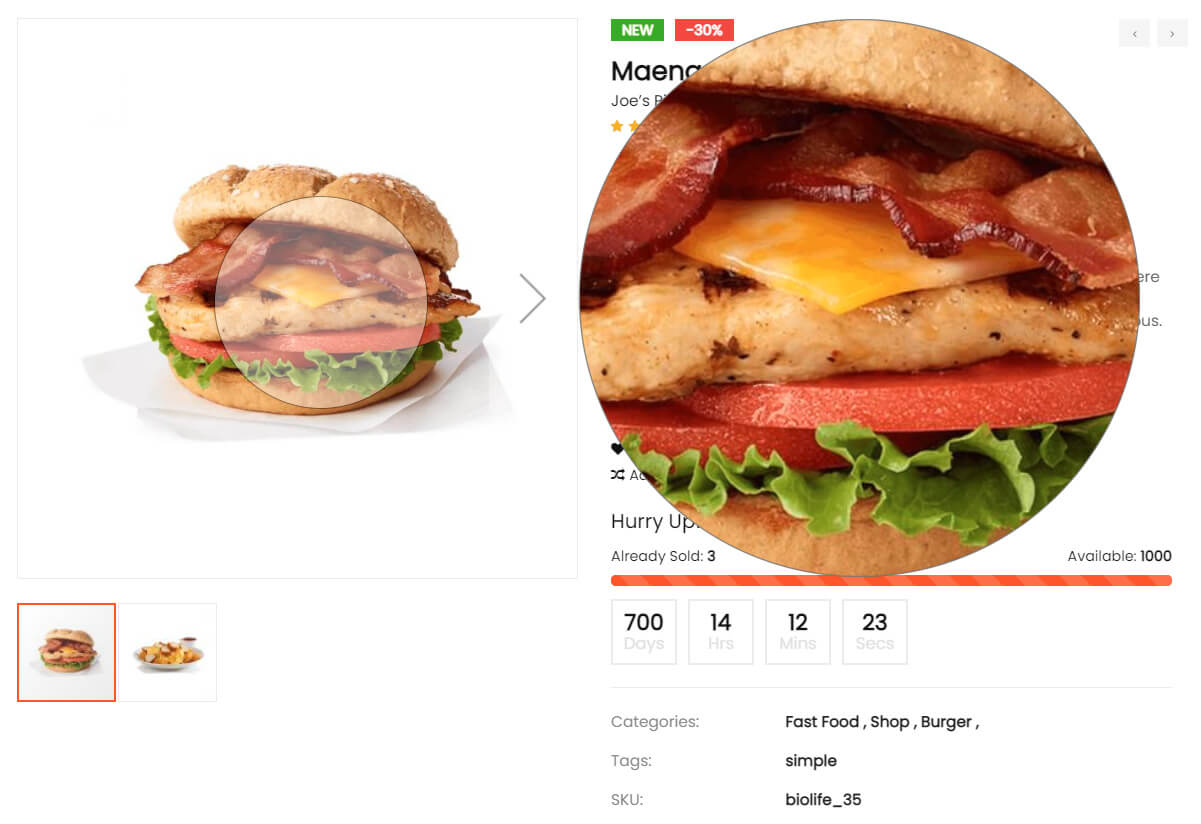Click the 700 Days countdown box
Image resolution: width=1201 pixels, height=824 pixels.
click(644, 632)
